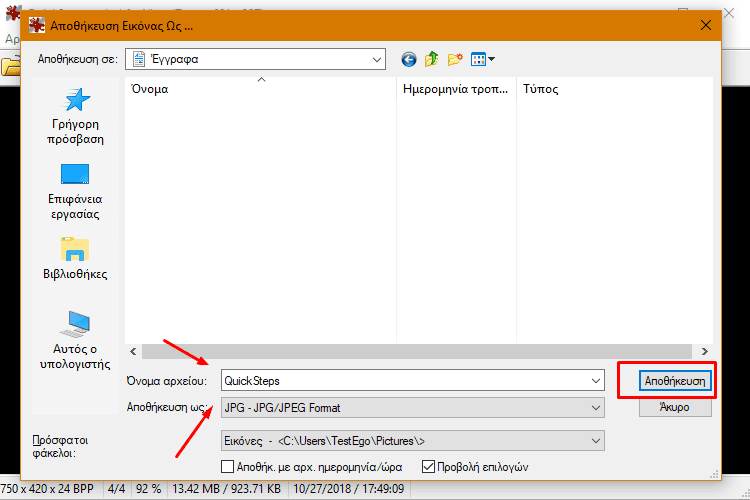Sort by Όνομα column header
This screenshot has height=500, width=750.
(261, 89)
